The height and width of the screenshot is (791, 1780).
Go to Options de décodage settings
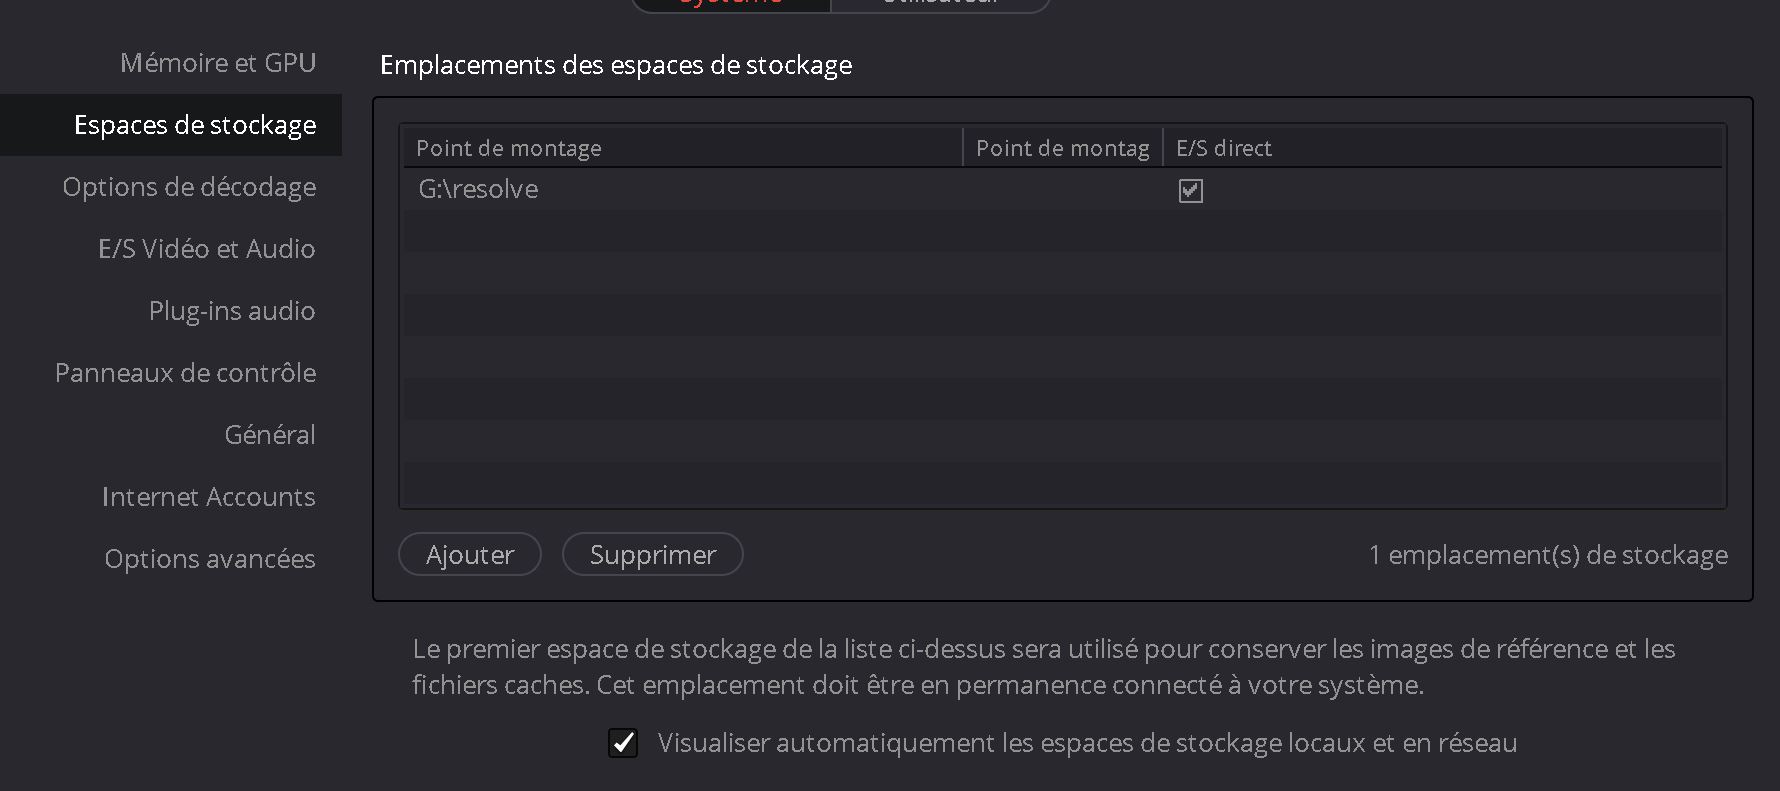(x=189, y=187)
